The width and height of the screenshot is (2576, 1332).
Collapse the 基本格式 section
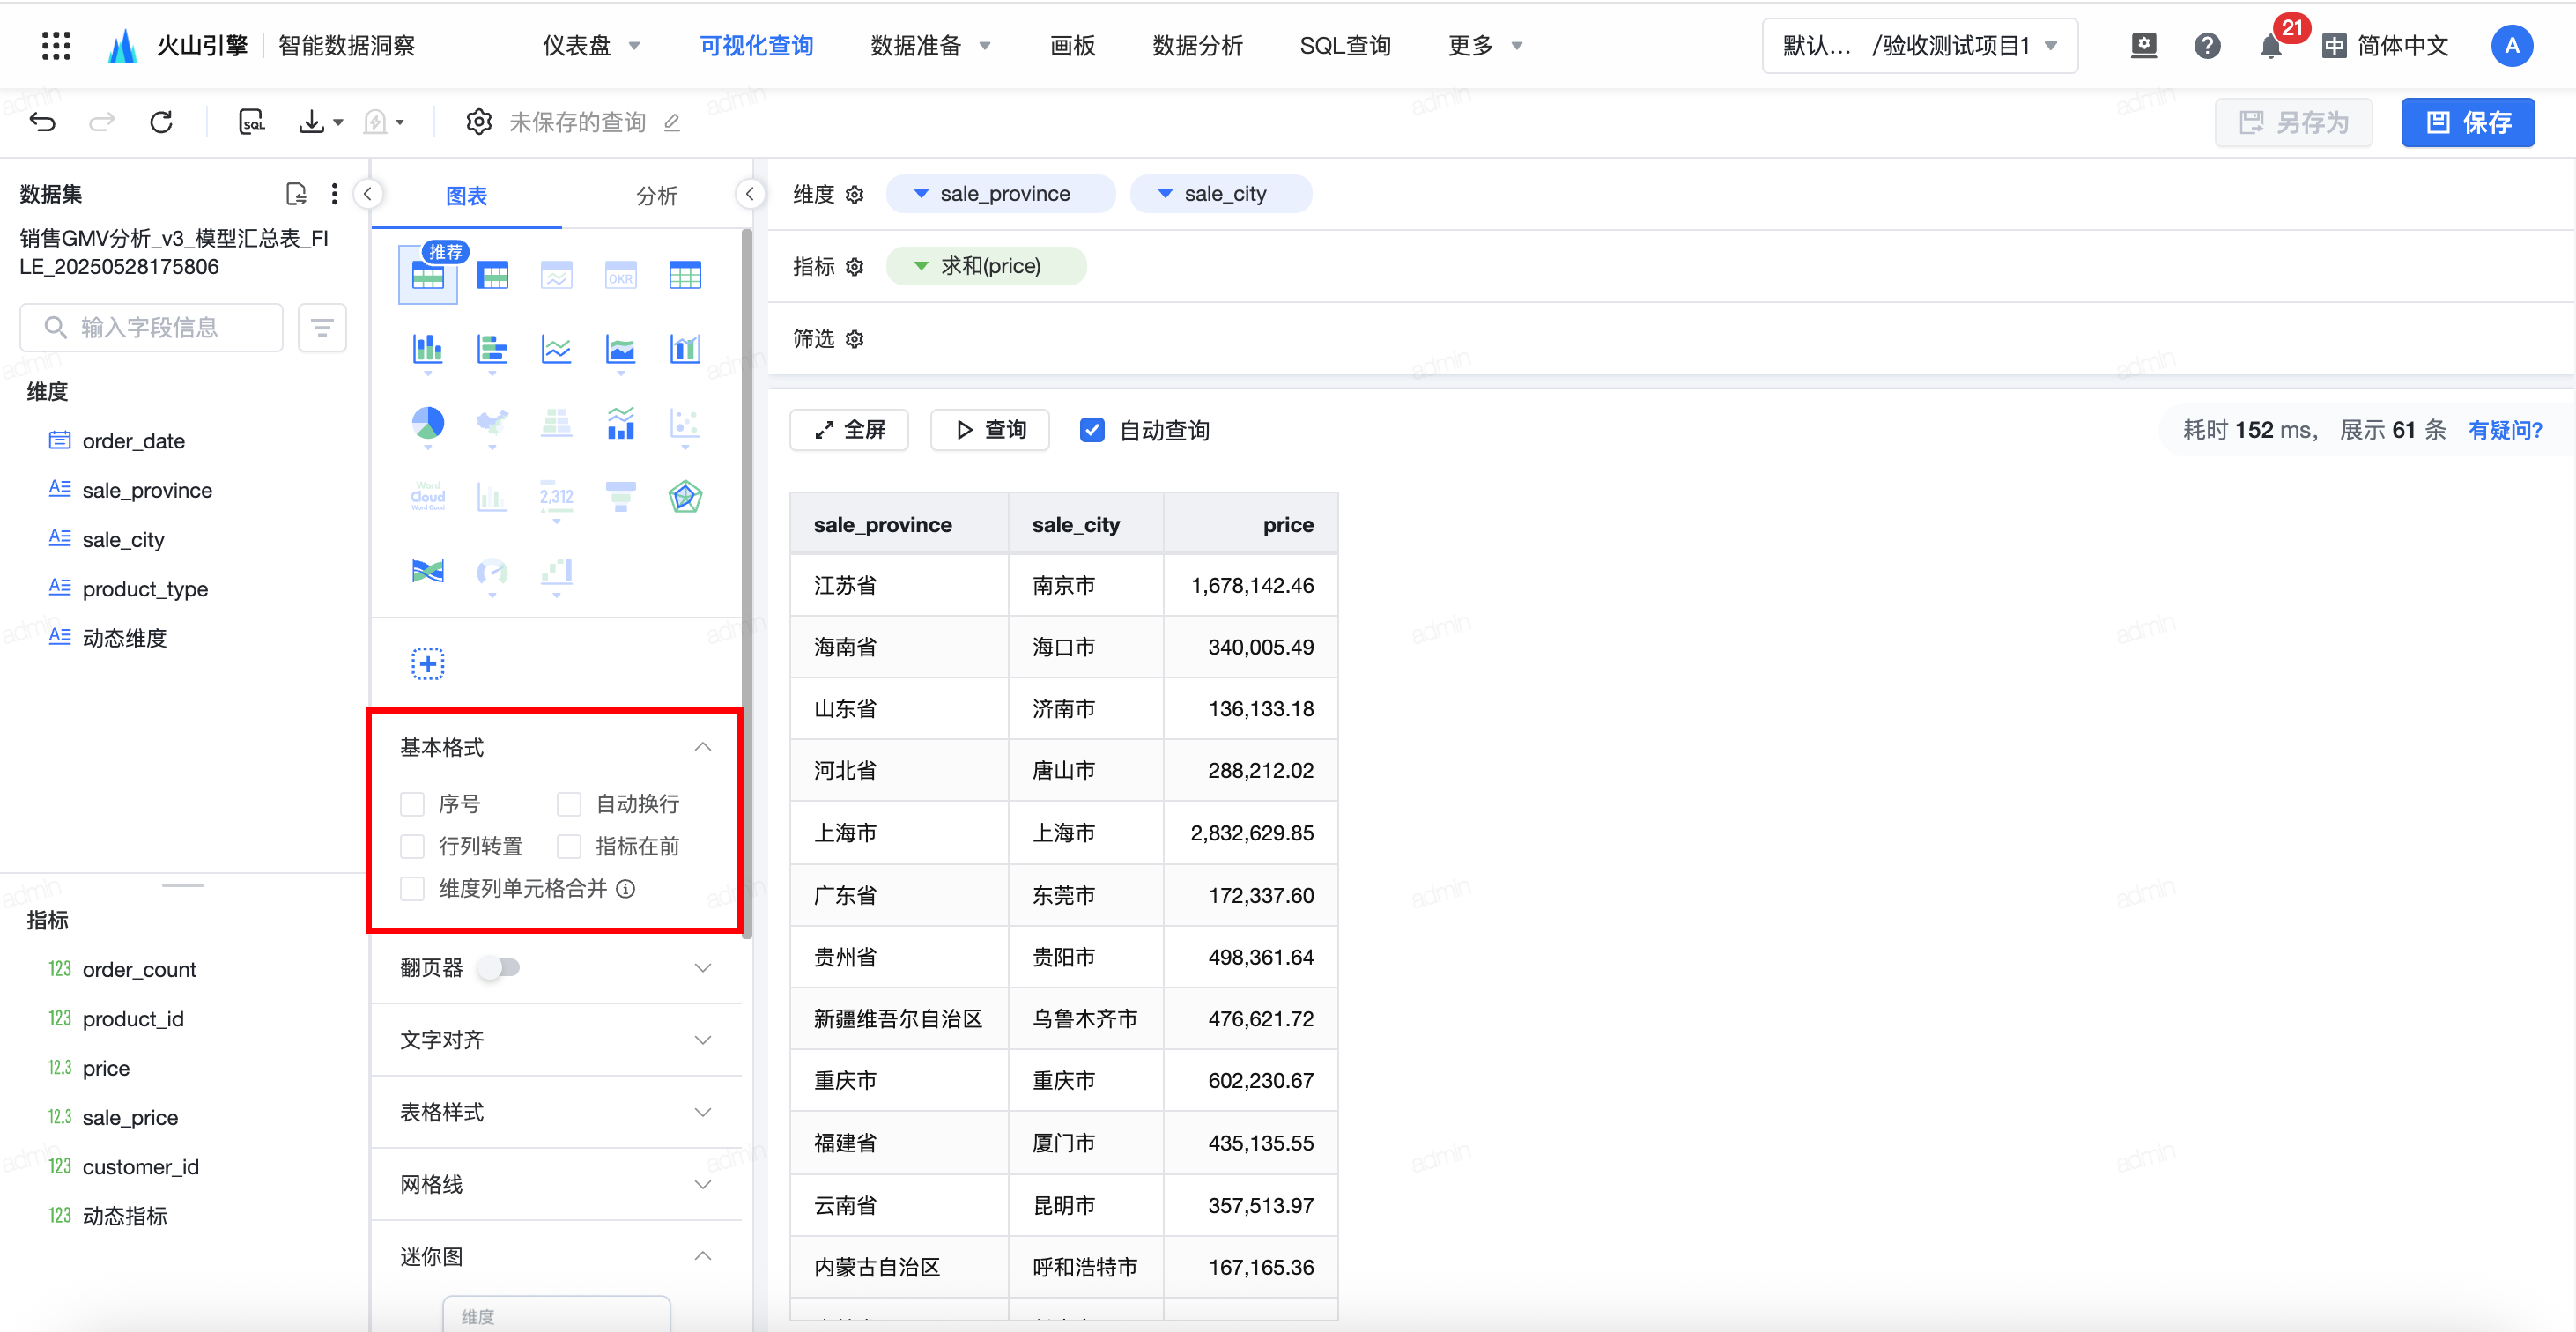(x=703, y=747)
